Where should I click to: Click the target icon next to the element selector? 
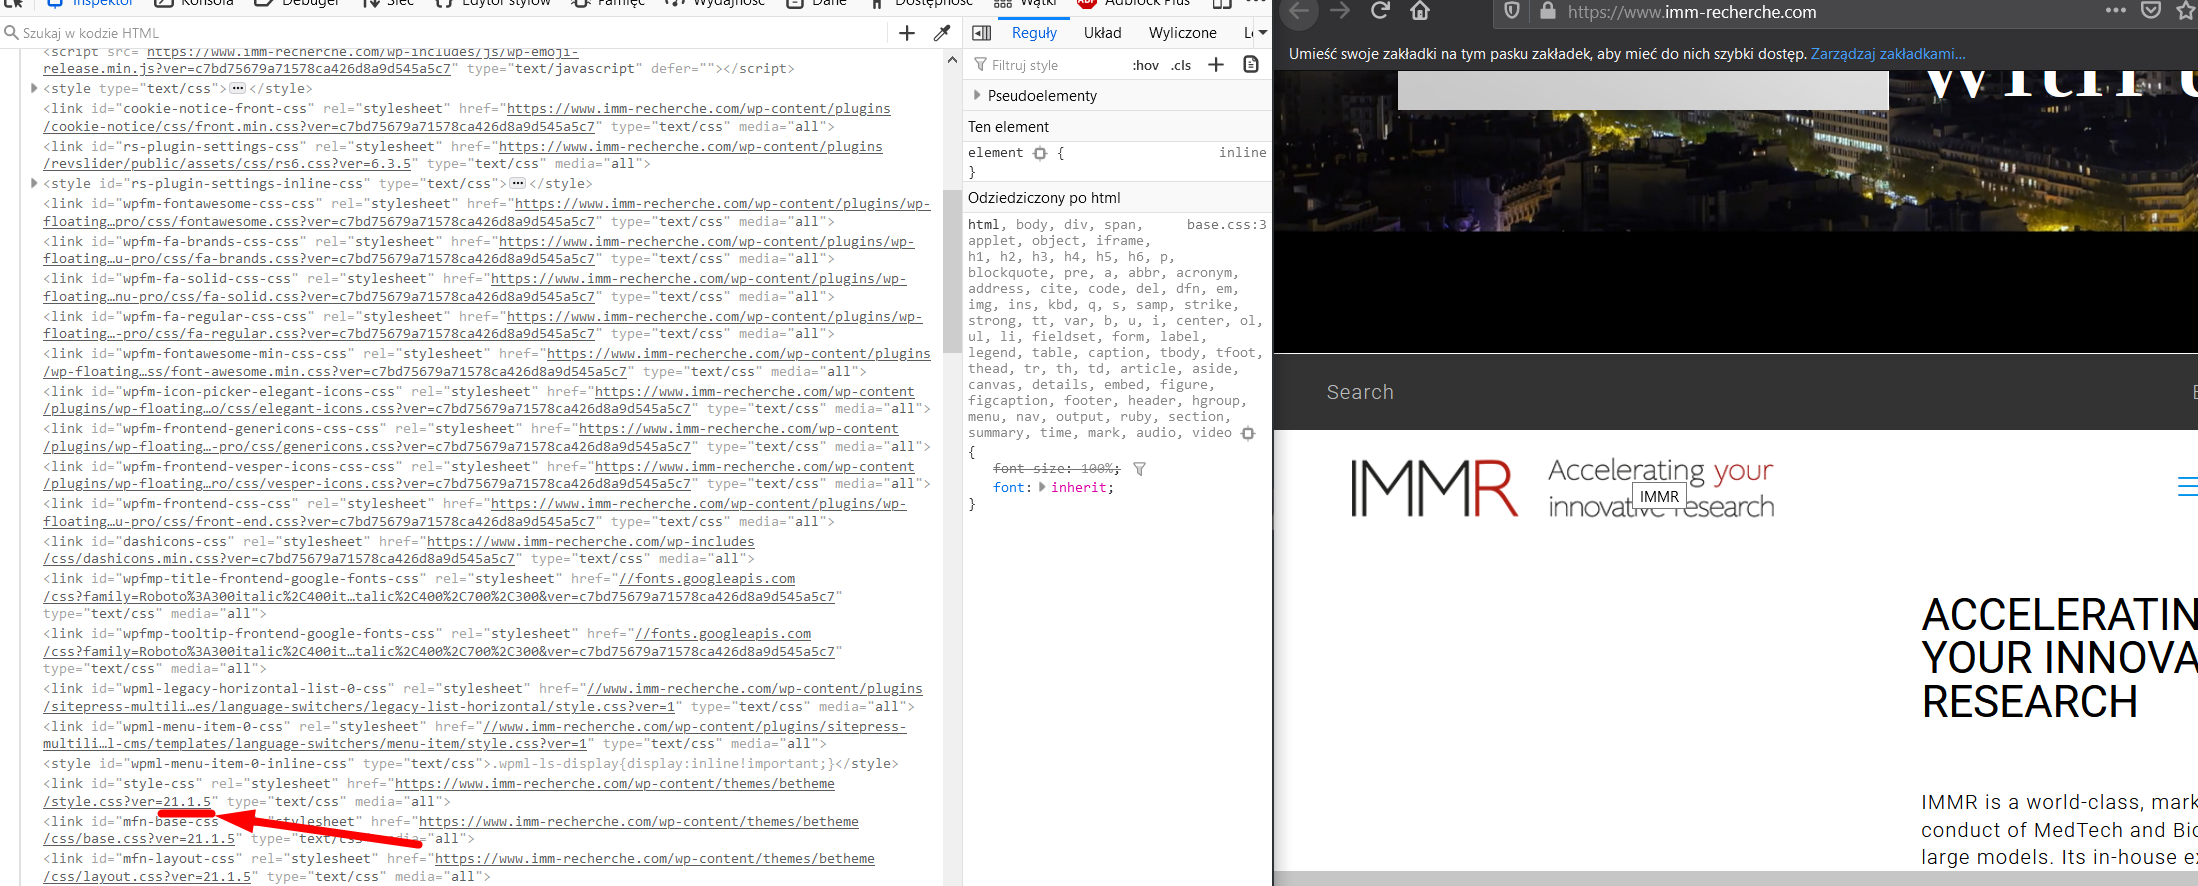1040,153
